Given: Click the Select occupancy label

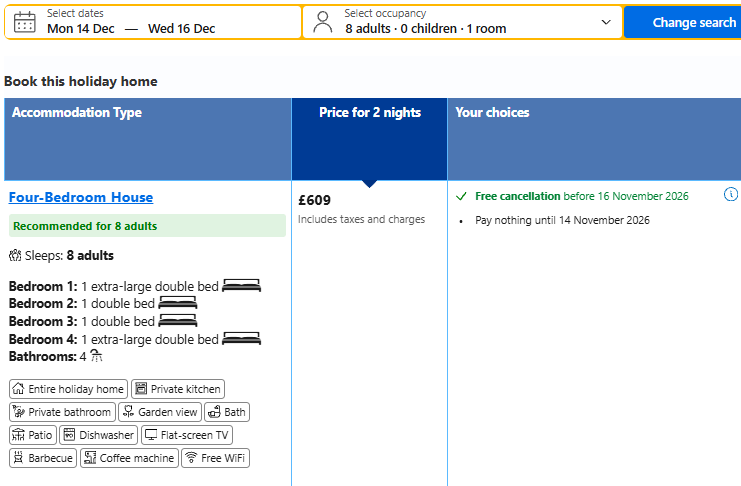Looking at the screenshot, I should point(385,13).
